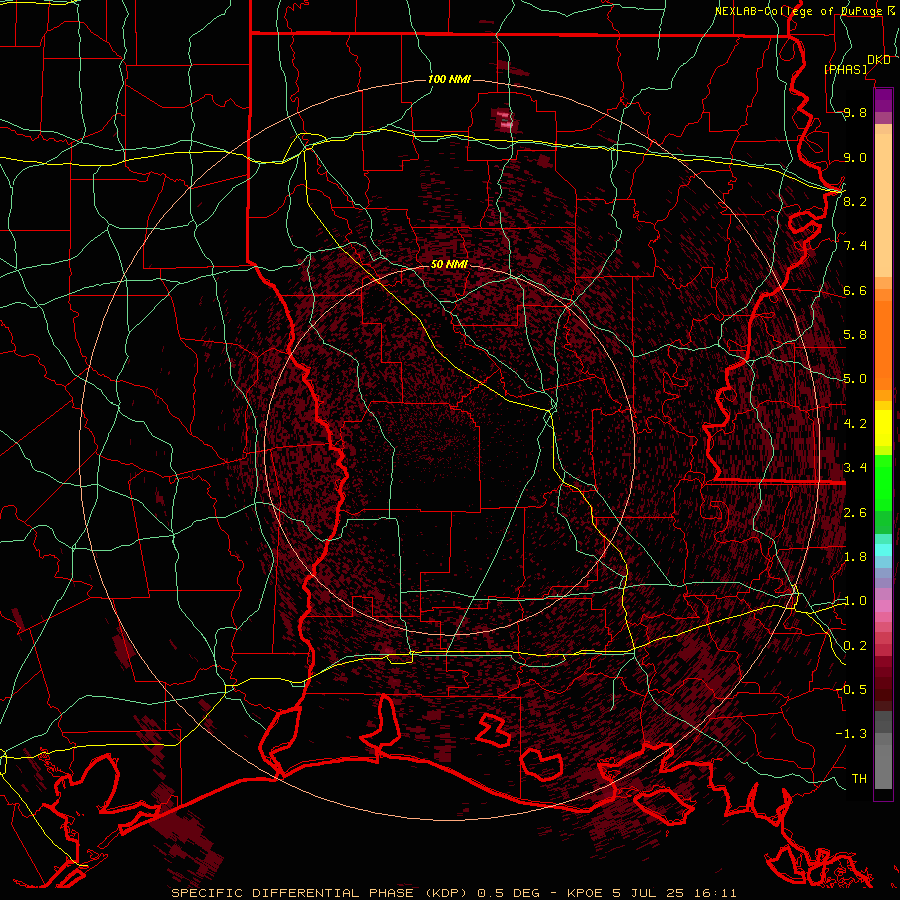Click the 6.6 scale label
The image size is (900, 900).
[x=855, y=290]
